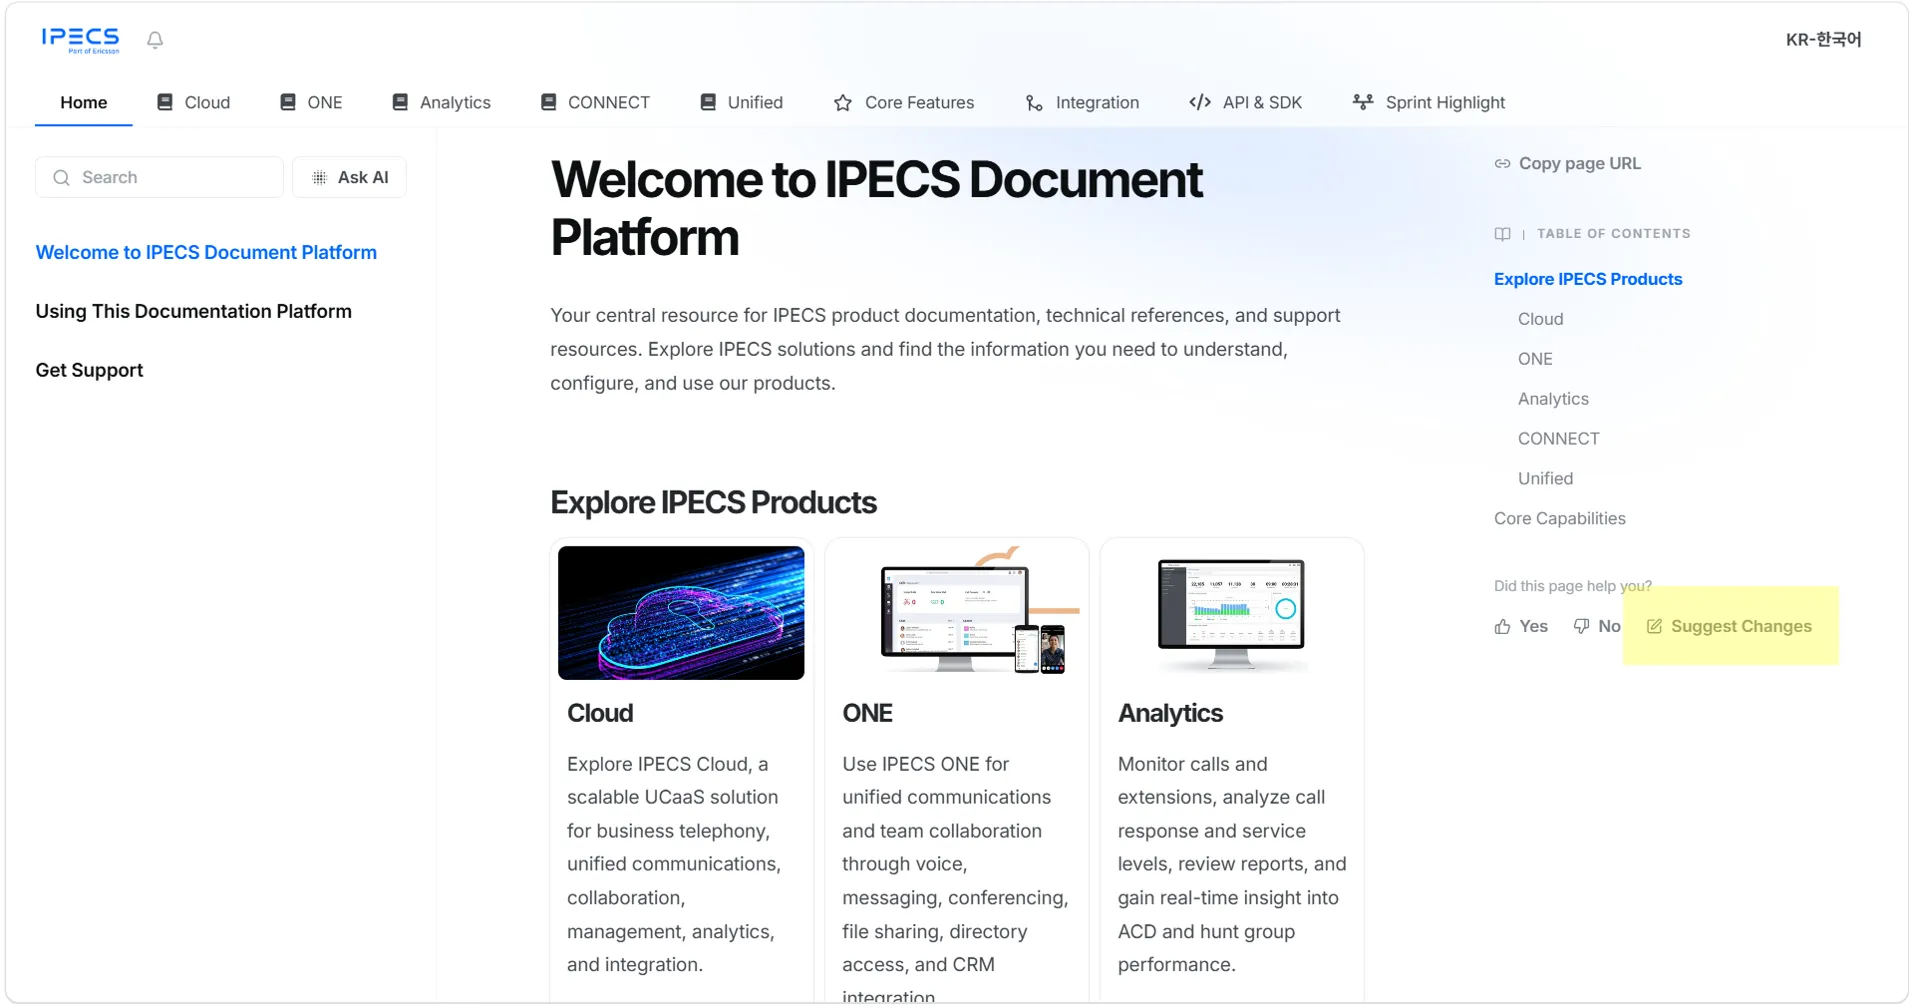Click the Integration branch icon
The width and height of the screenshot is (1914, 1008).
tap(1034, 103)
